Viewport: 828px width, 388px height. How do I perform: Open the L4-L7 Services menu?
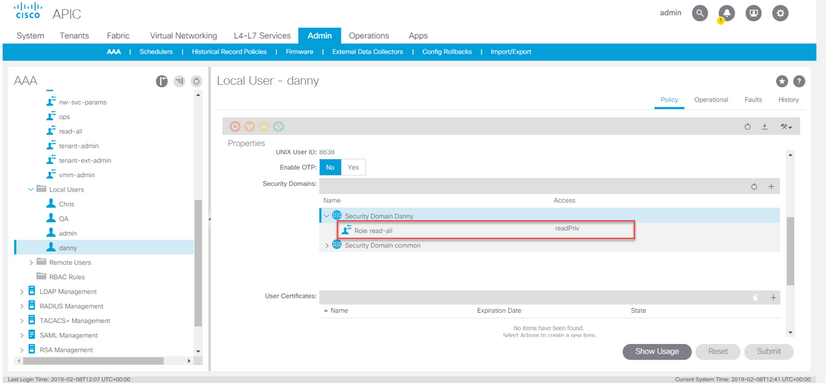pos(262,36)
